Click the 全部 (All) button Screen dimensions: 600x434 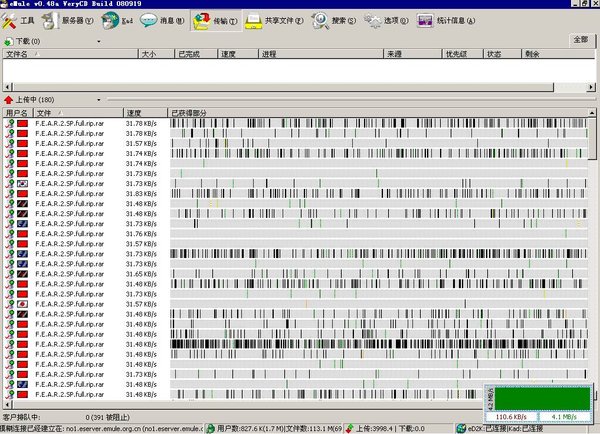[x=580, y=40]
